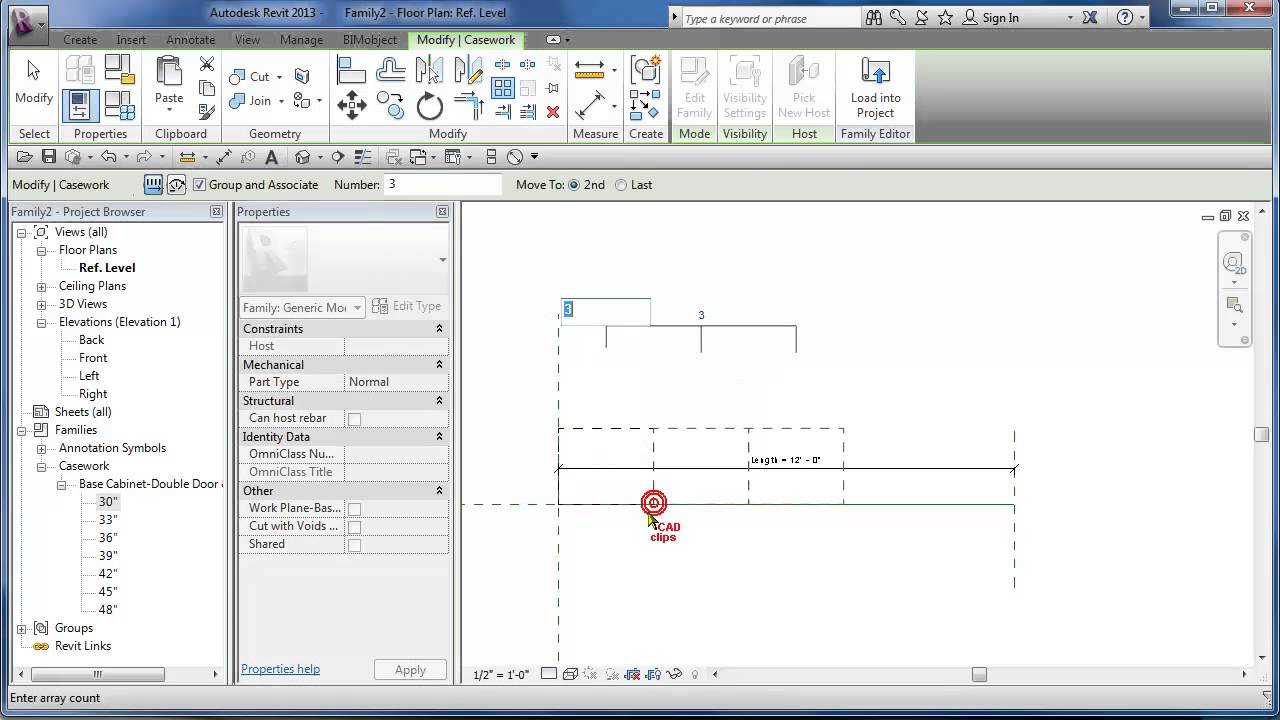Screen dimensions: 1280x720
Task: Click Load into Project button
Action: (875, 88)
